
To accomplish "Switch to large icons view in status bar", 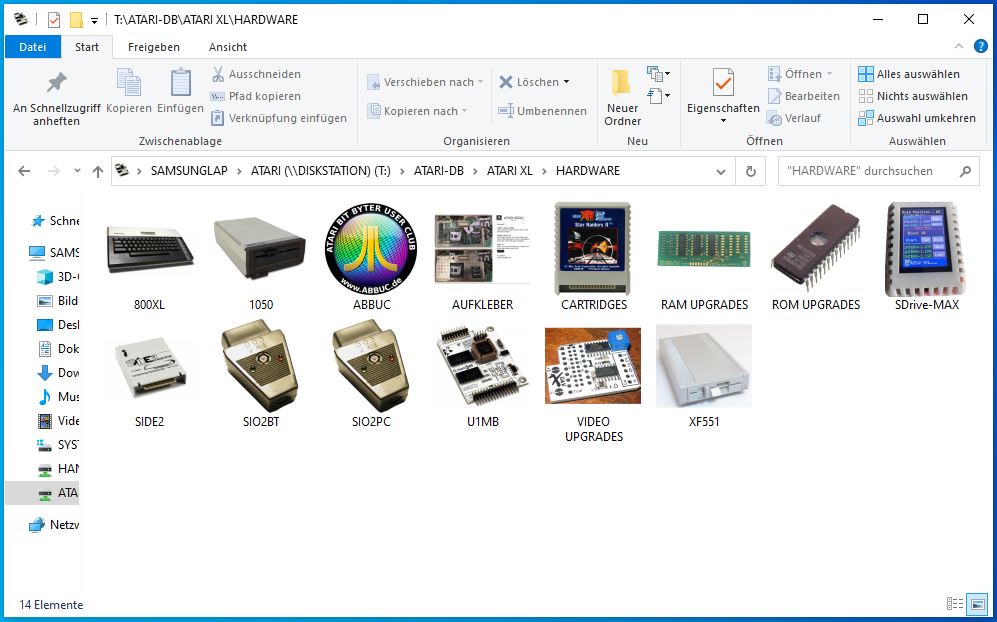I will click(977, 604).
